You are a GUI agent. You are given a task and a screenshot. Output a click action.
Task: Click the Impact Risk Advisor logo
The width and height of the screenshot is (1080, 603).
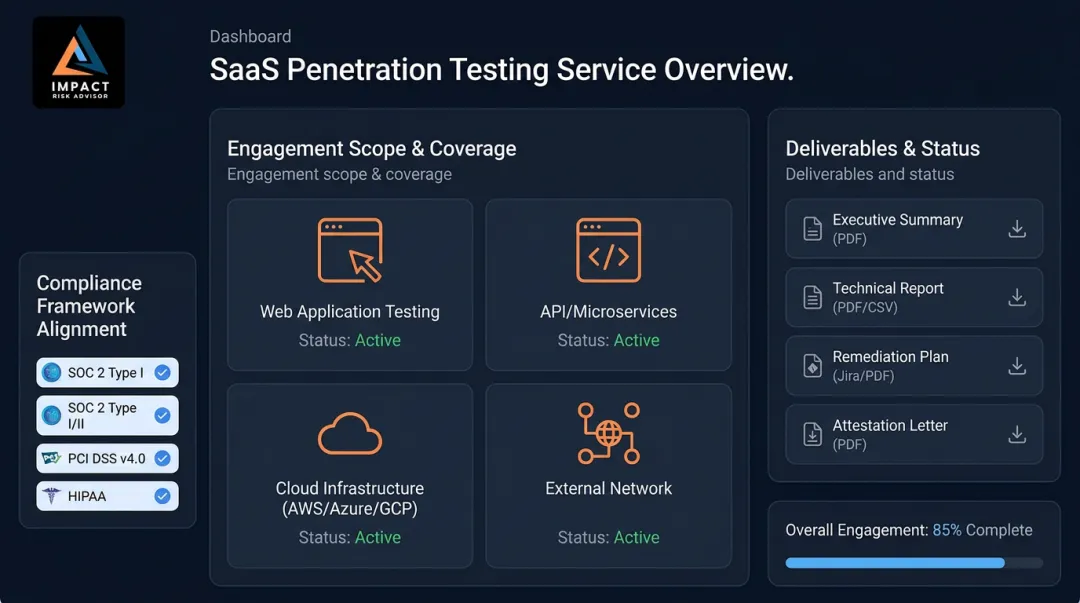click(x=79, y=63)
